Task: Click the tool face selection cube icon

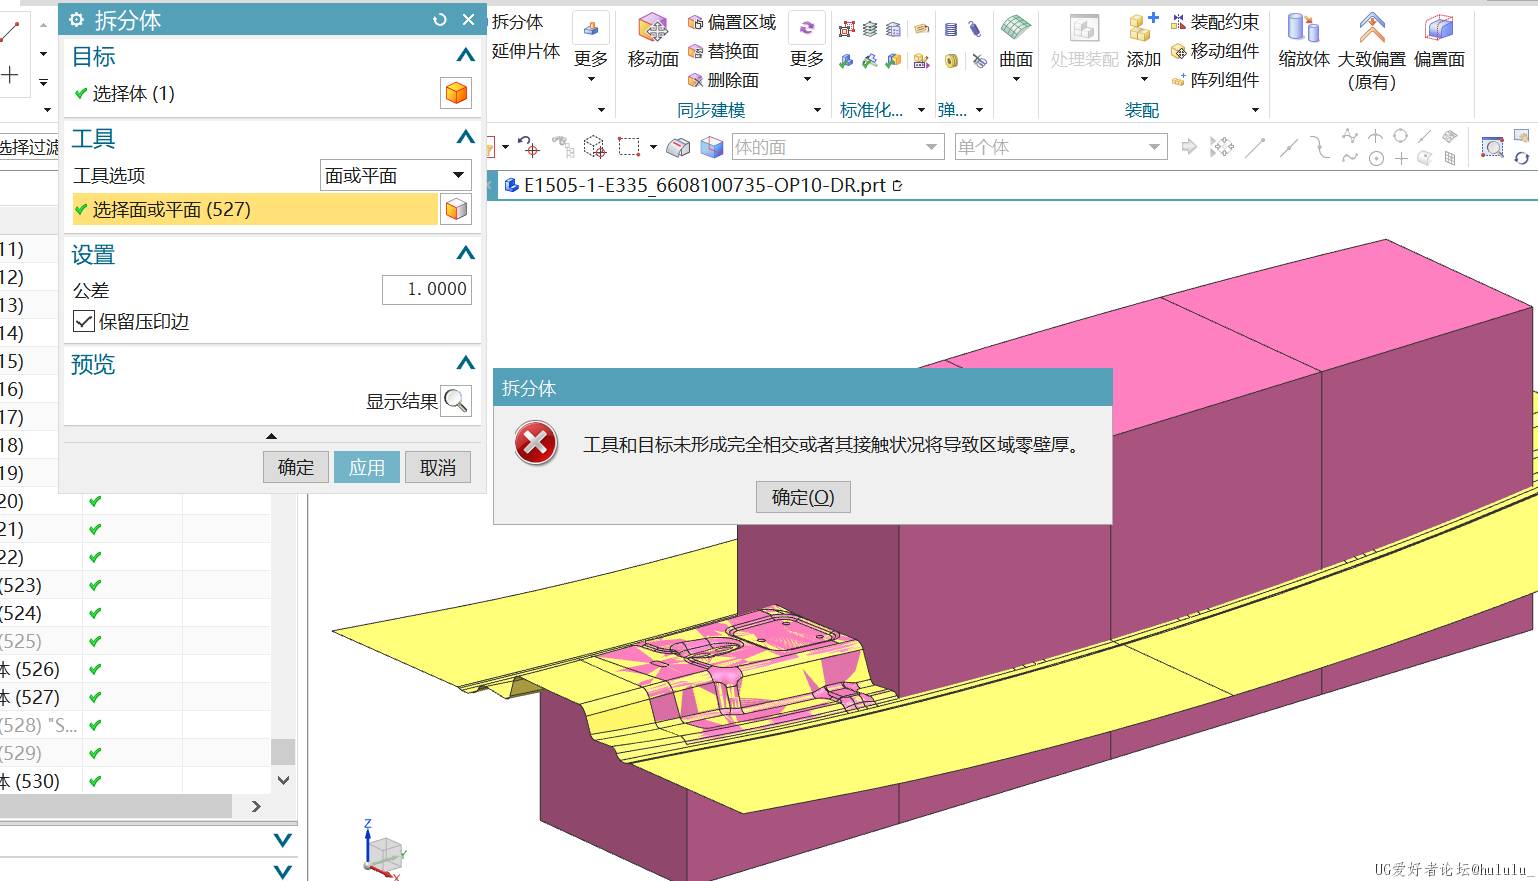Action: (x=456, y=209)
